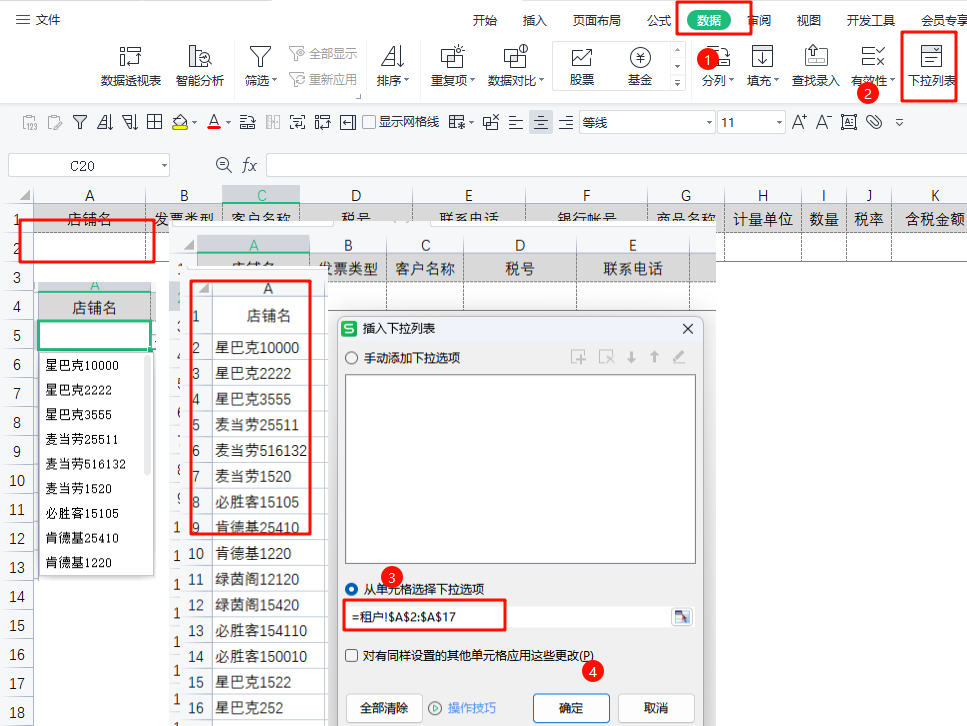Toggle the 显示网格线 checkbox
The width and height of the screenshot is (967, 726).
pos(369,122)
